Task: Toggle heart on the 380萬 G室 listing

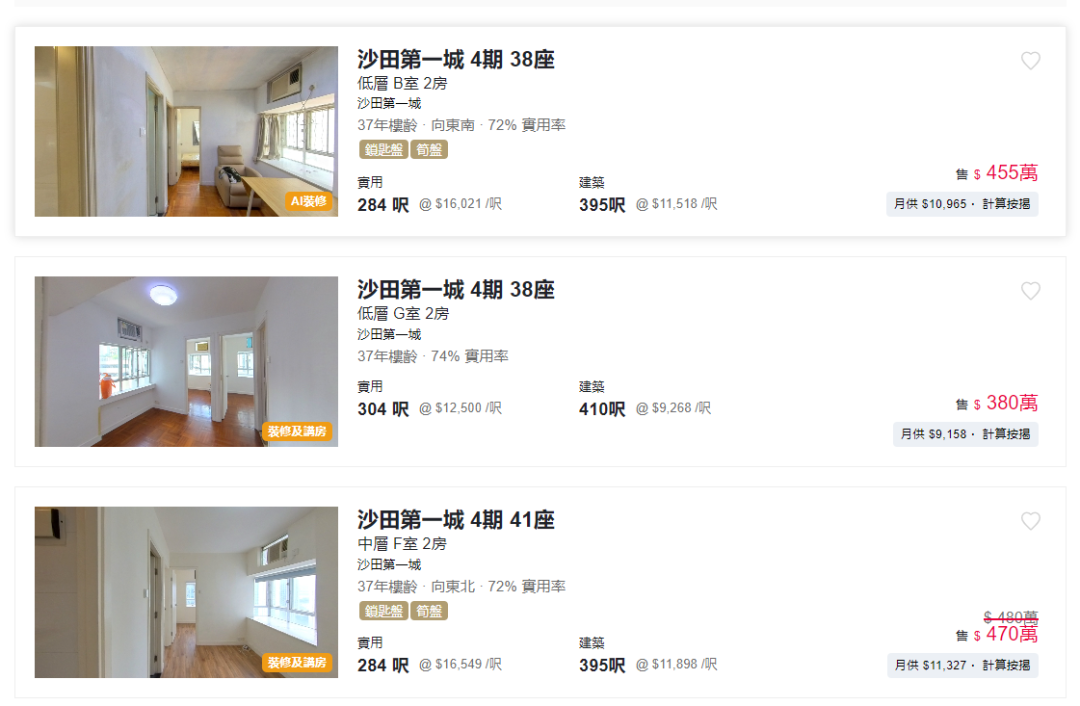Action: (x=1030, y=291)
